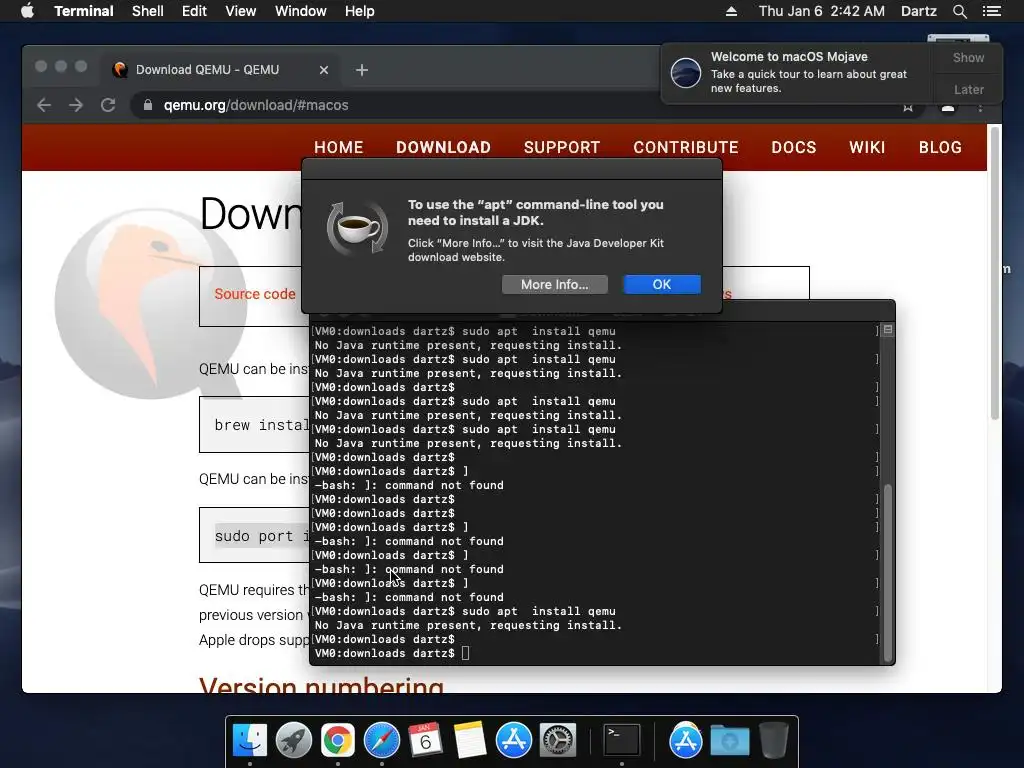Click the sudo port code block
The image size is (1024, 768).
pos(254,536)
